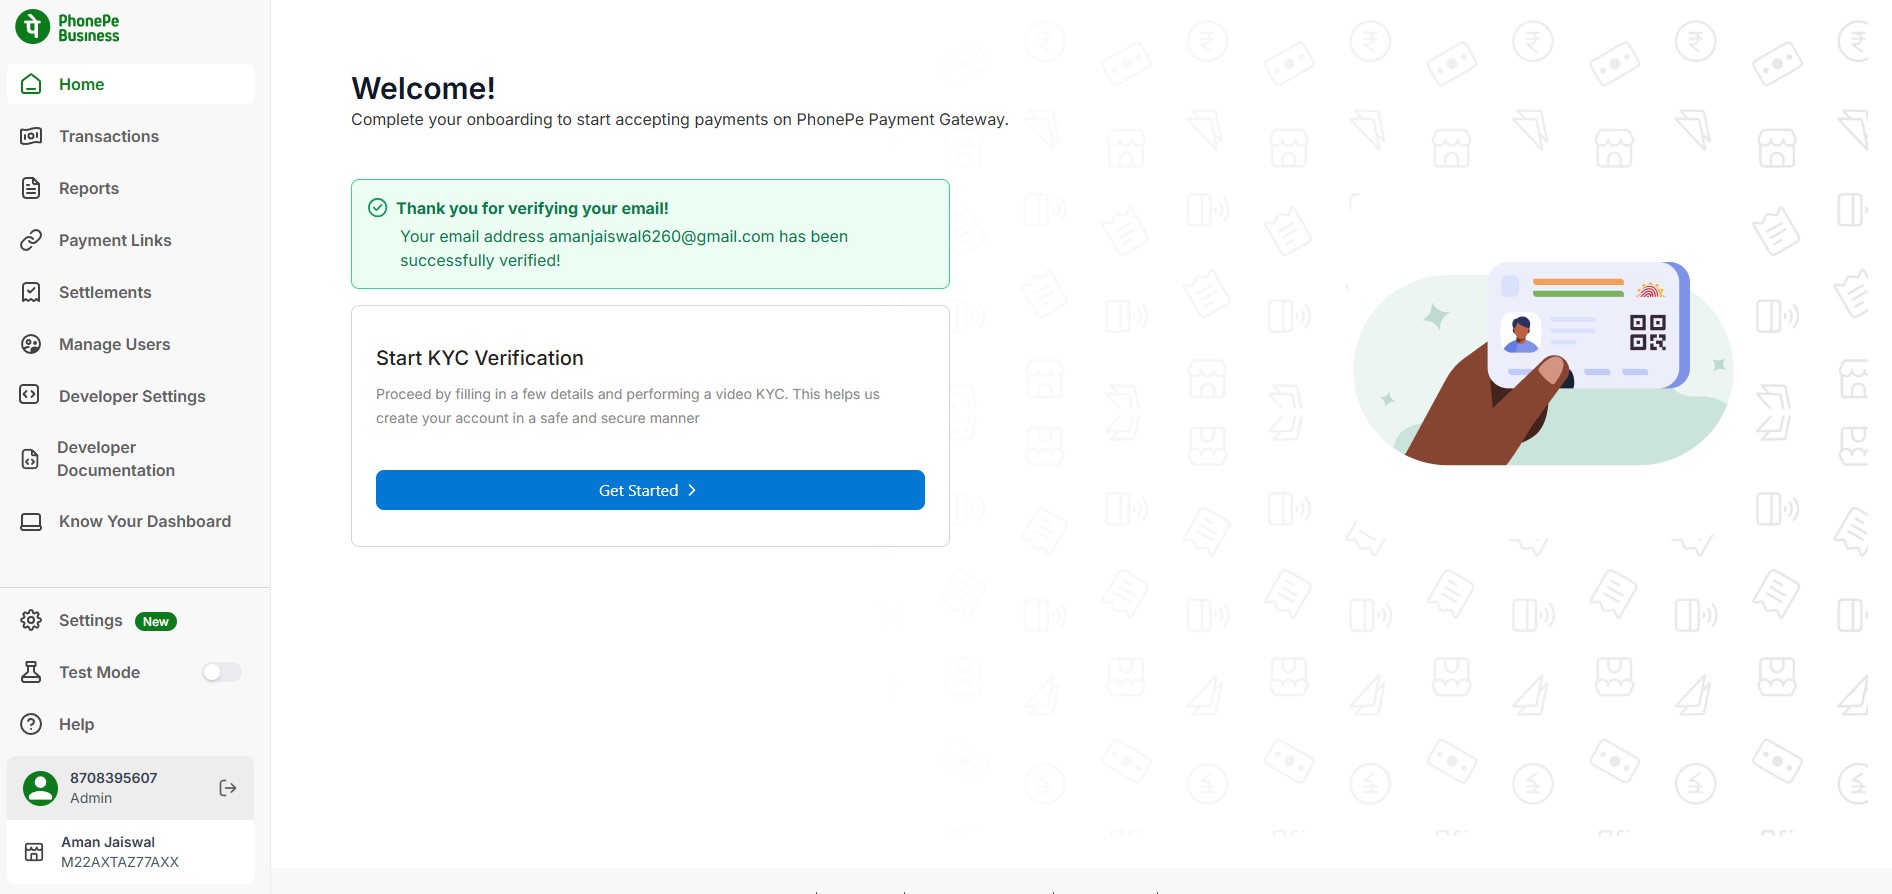Click the arrow inside Get Started button
The image size is (1892, 894).
pos(692,490)
